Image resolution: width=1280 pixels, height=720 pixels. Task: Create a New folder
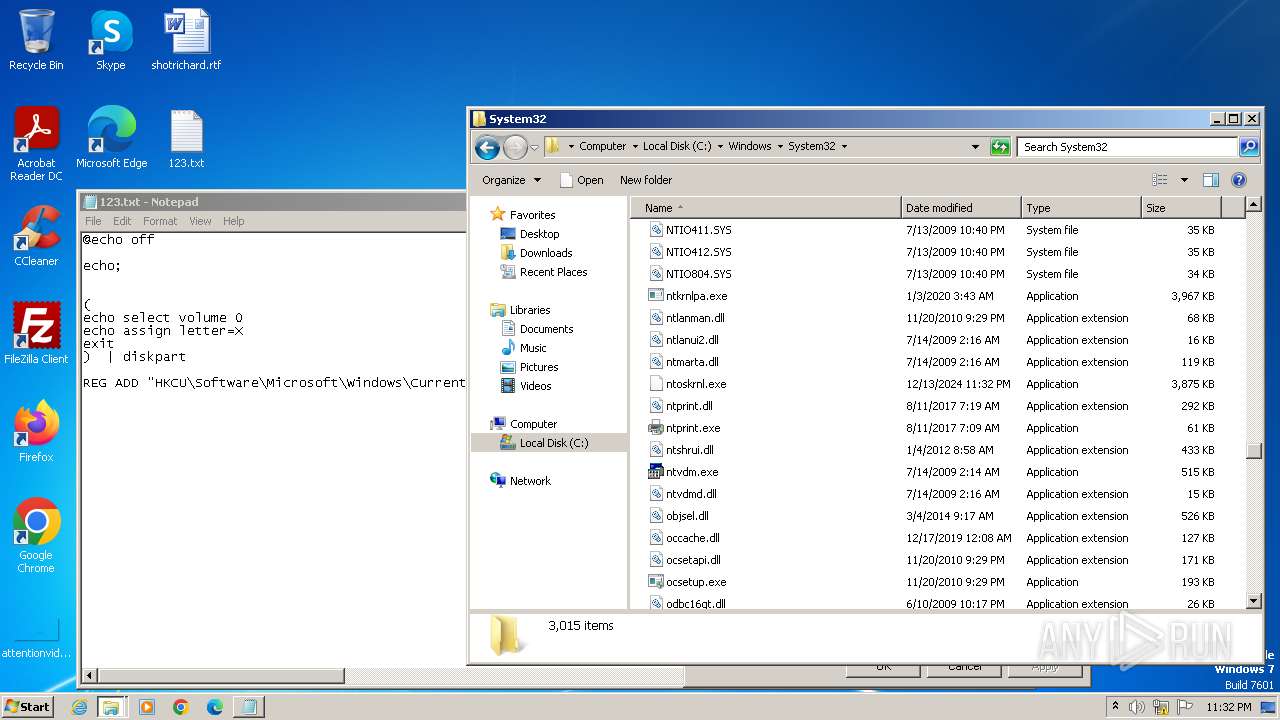pos(646,180)
